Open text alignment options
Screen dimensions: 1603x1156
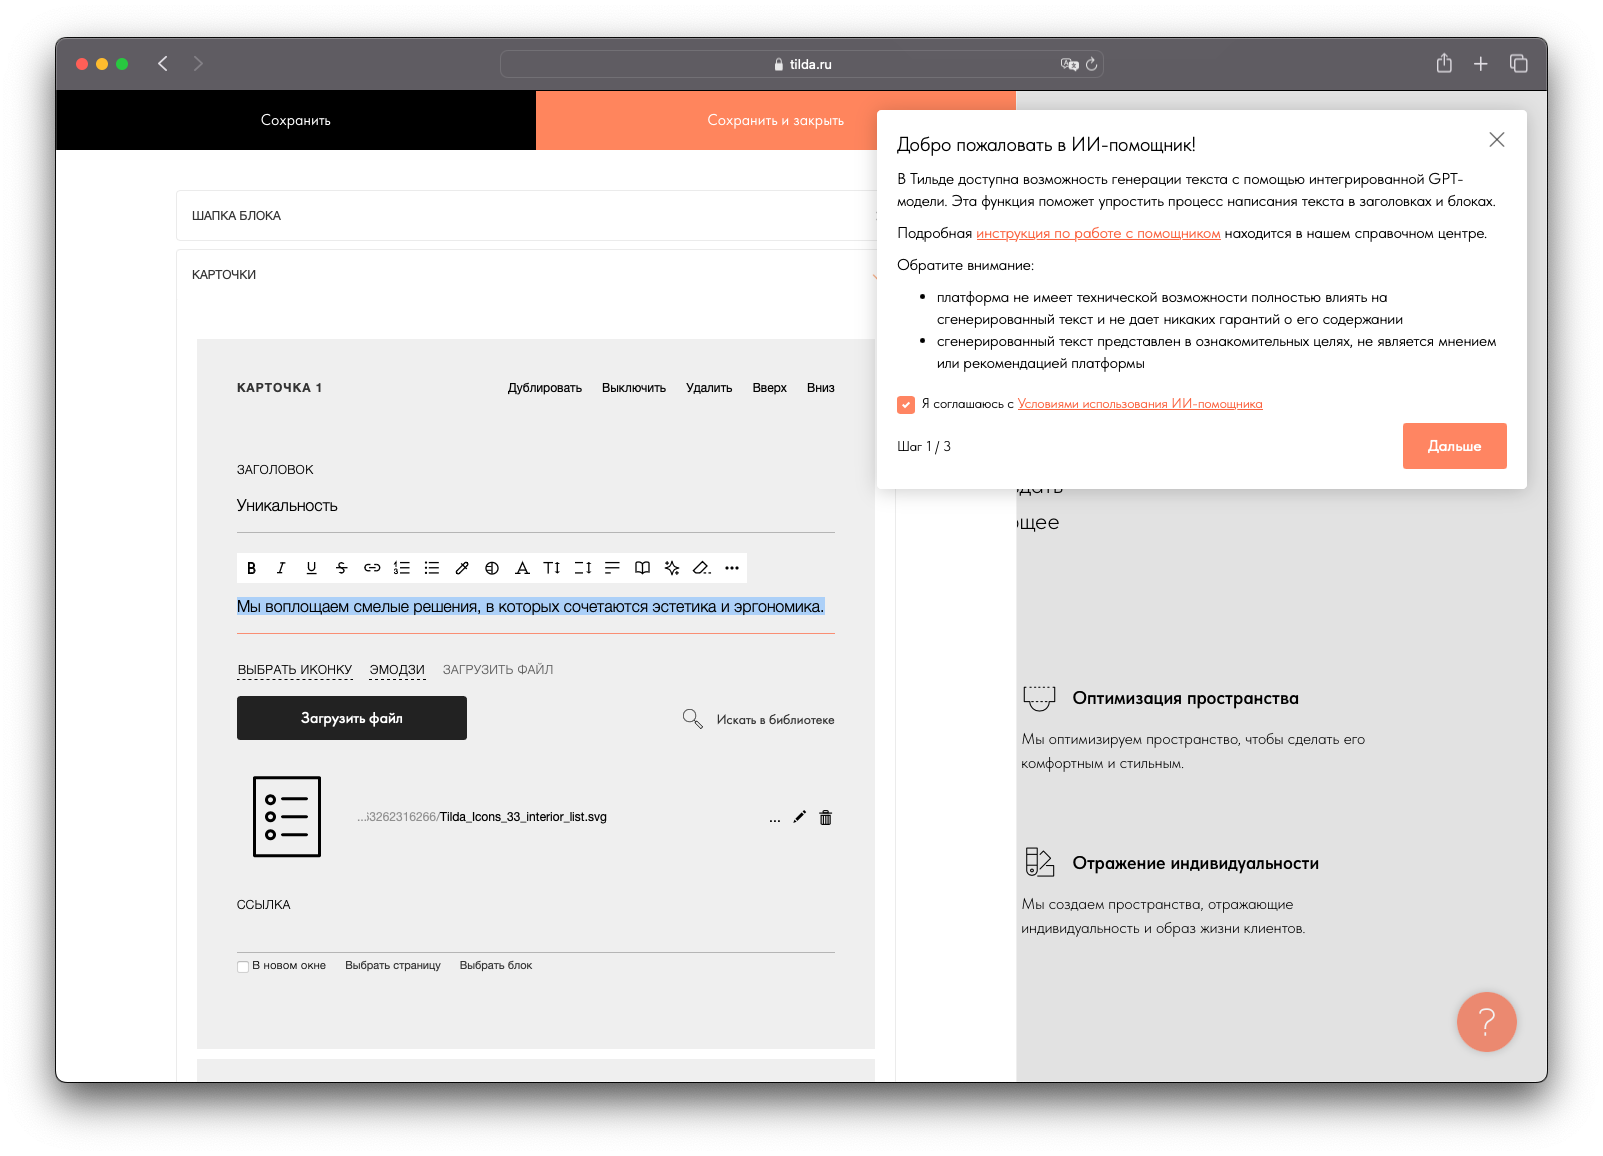point(612,568)
